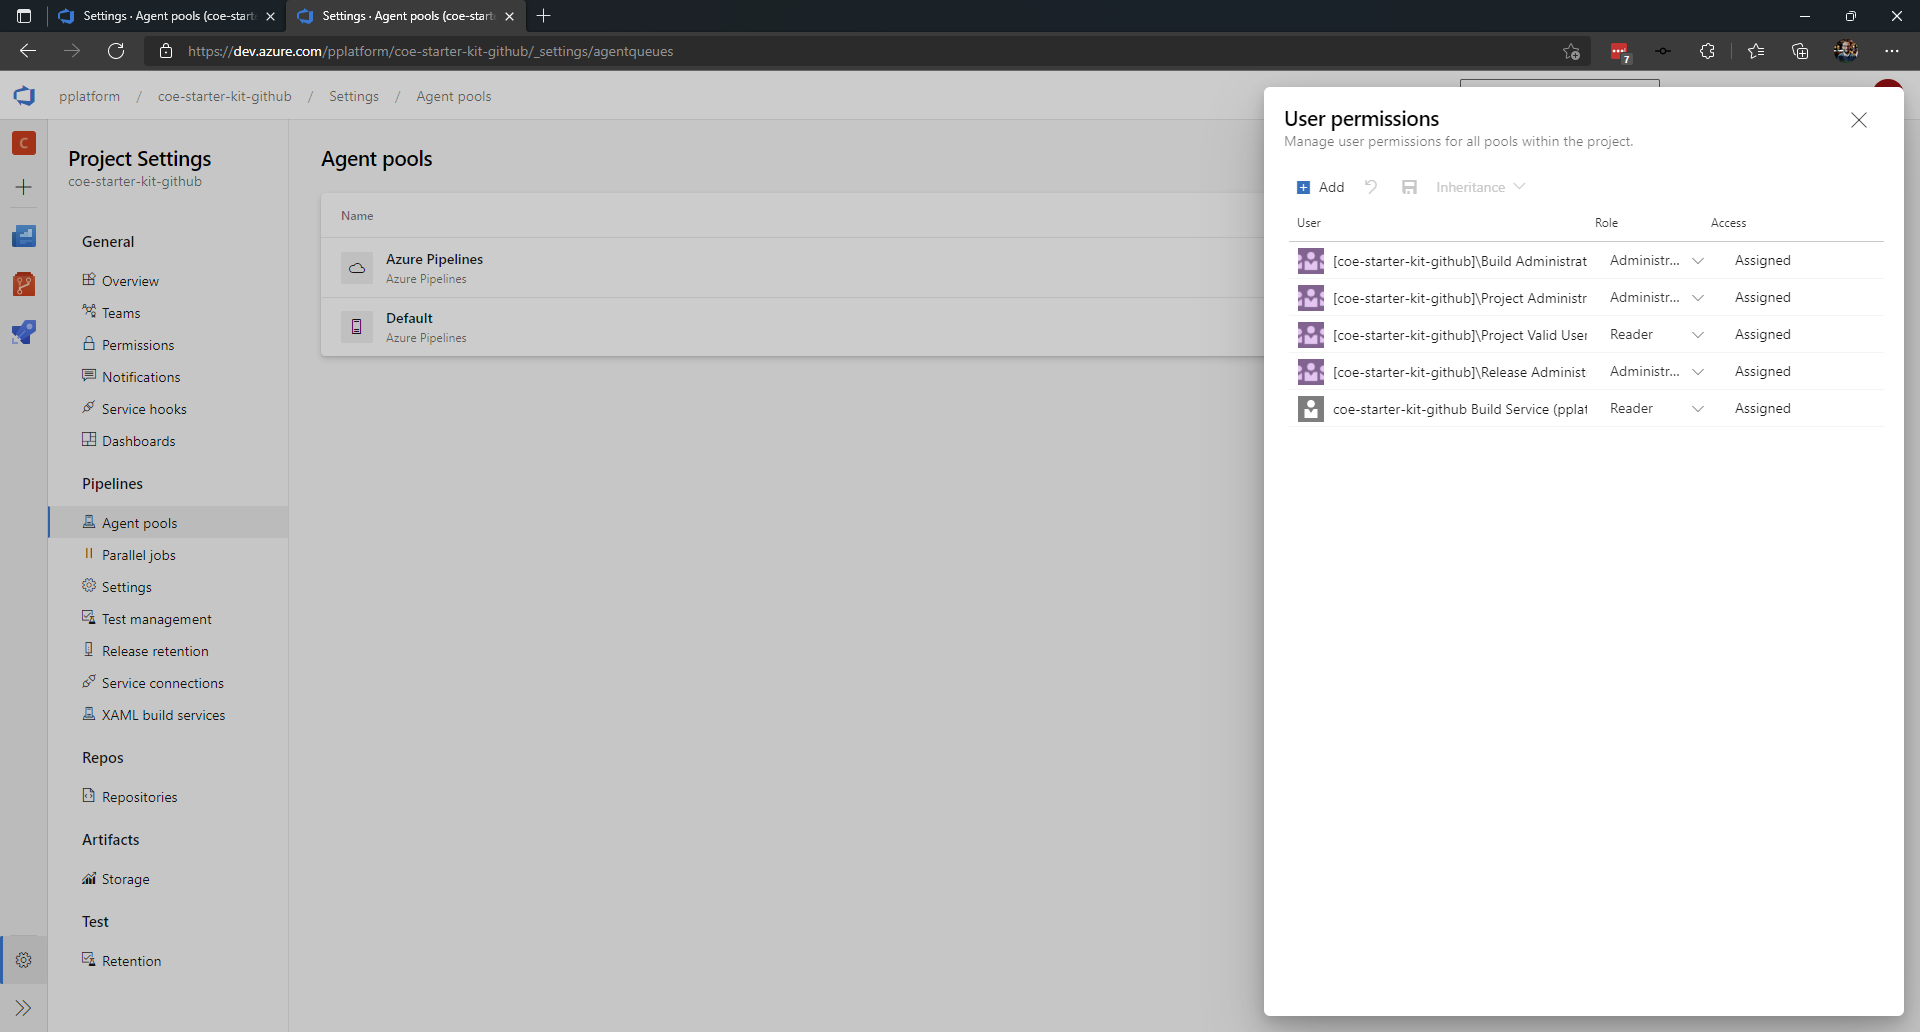The image size is (1920, 1032).
Task: Open the Pipelines rocket icon in left rail
Action: point(24,332)
